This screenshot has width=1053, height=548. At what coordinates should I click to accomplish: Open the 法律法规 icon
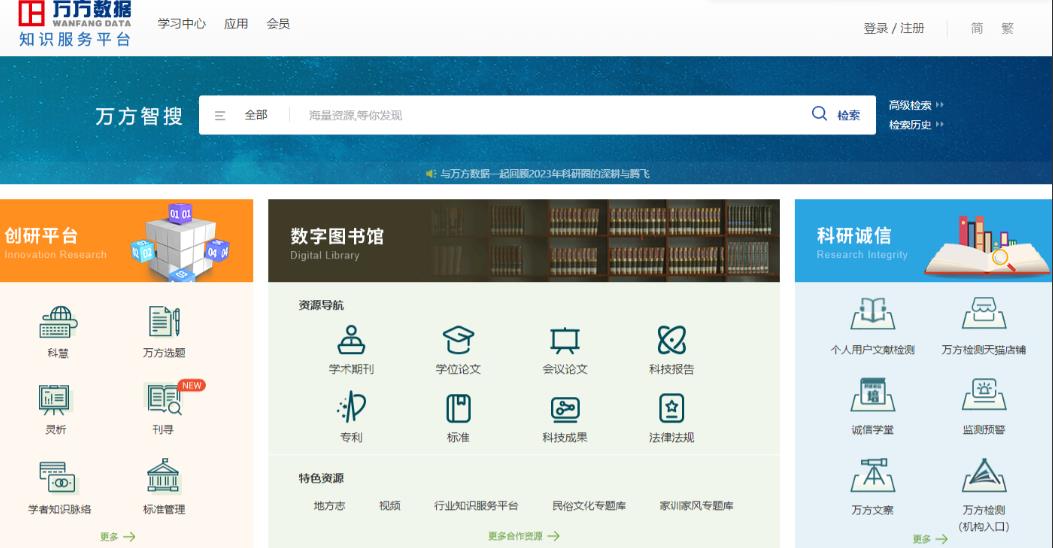pos(672,408)
